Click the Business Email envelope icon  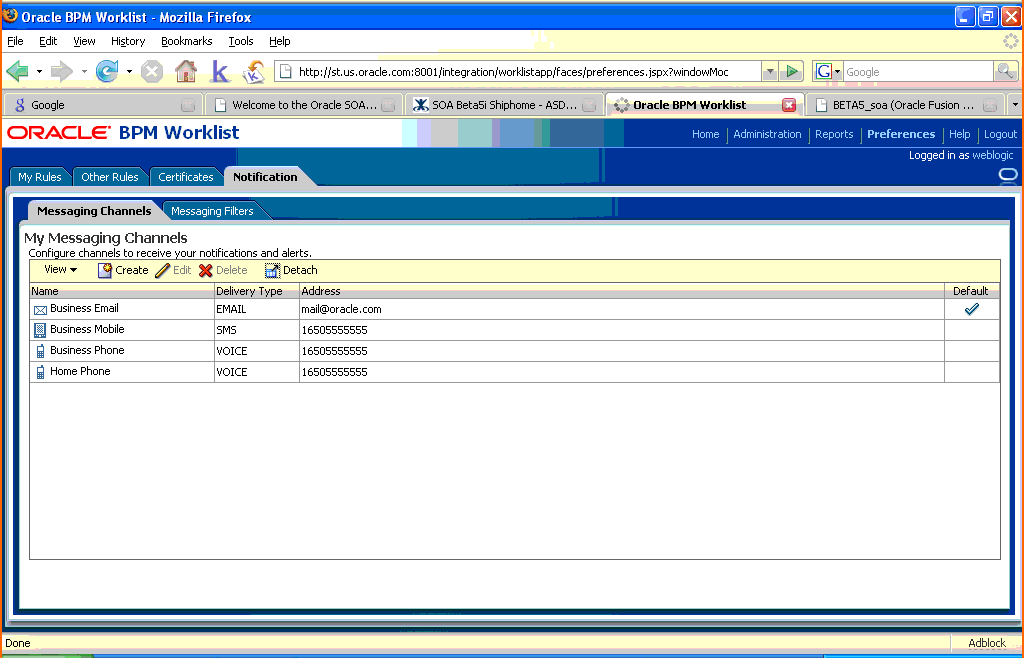click(40, 310)
